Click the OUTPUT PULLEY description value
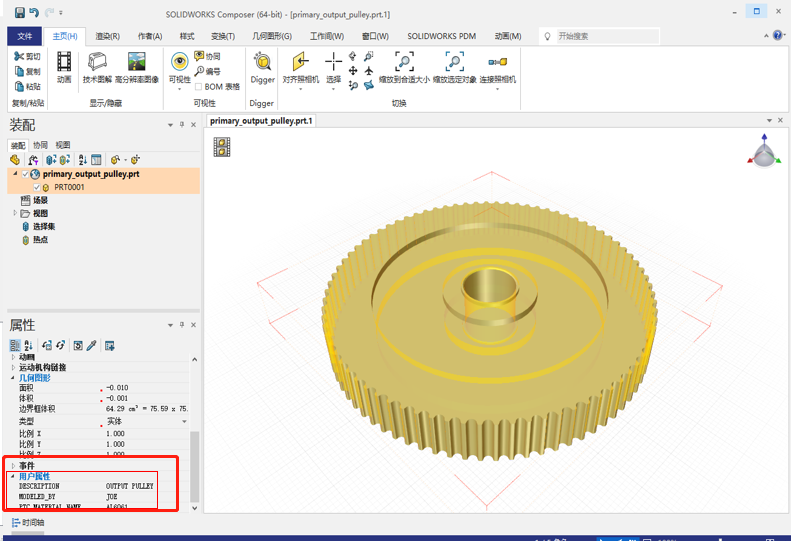The width and height of the screenshot is (791, 541). (x=129, y=486)
